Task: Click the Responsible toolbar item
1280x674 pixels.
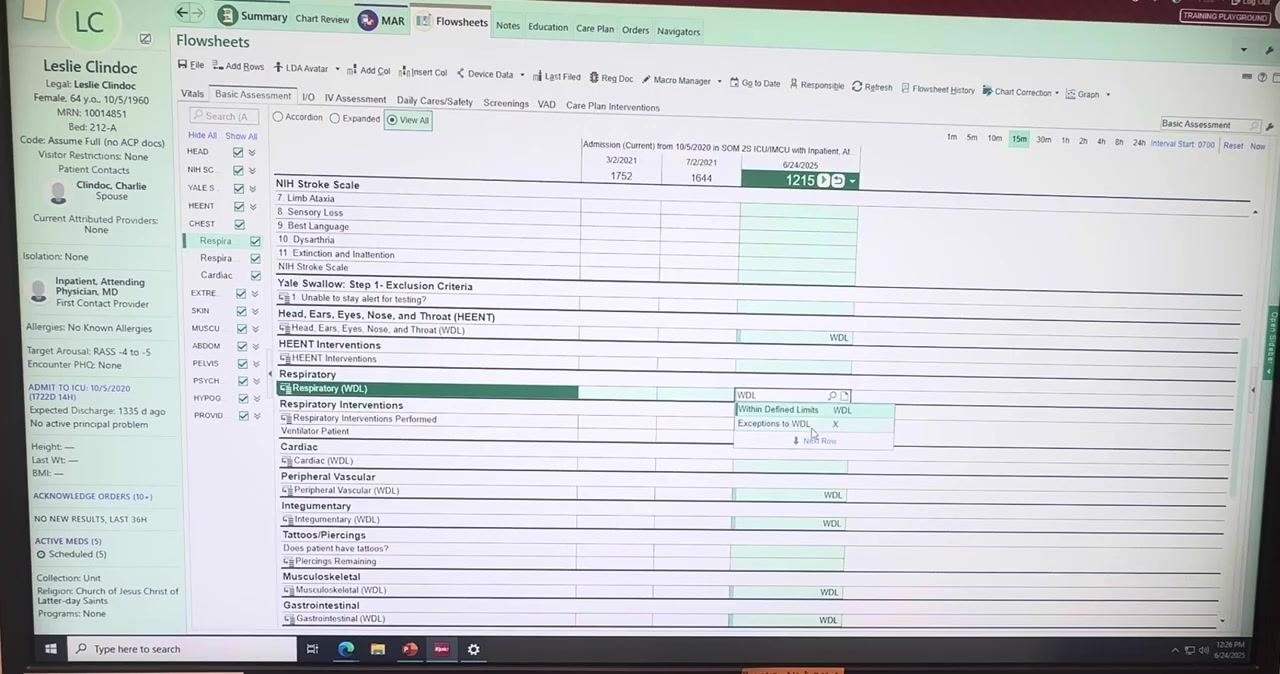Action: [x=816, y=85]
